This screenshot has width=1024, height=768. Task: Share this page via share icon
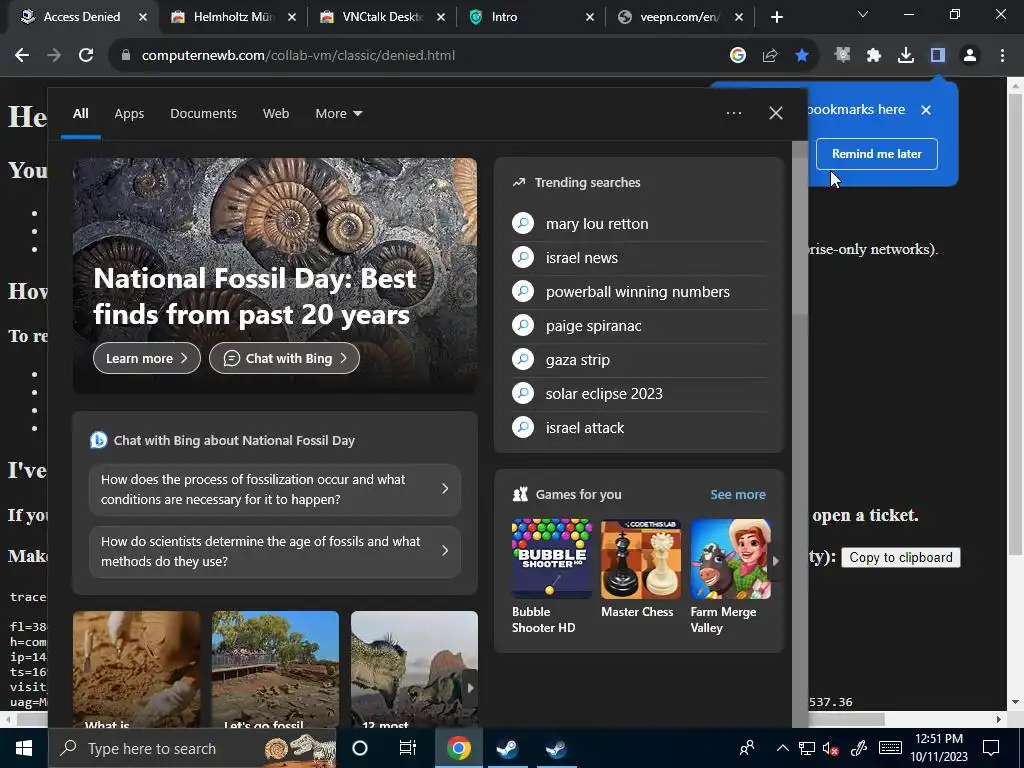[x=770, y=56]
